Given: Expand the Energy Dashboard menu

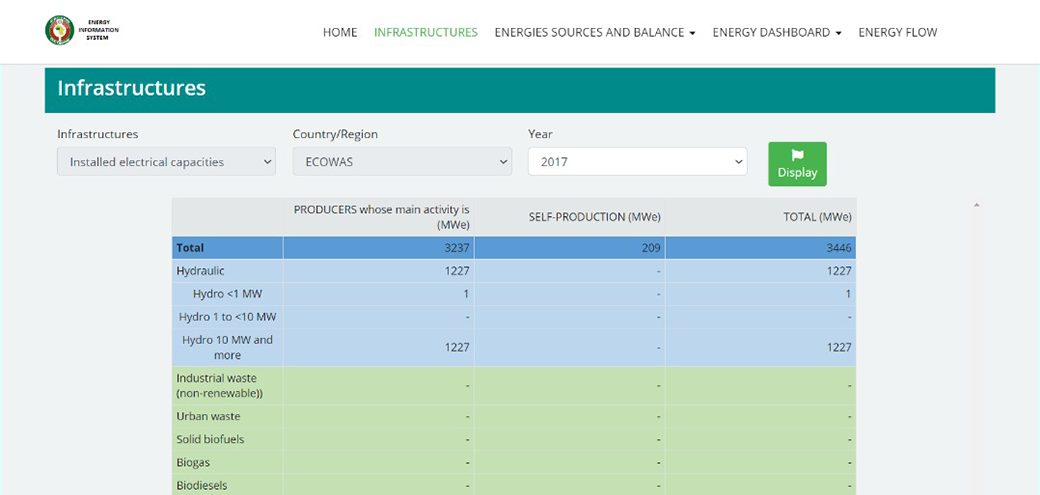Looking at the screenshot, I should [777, 32].
